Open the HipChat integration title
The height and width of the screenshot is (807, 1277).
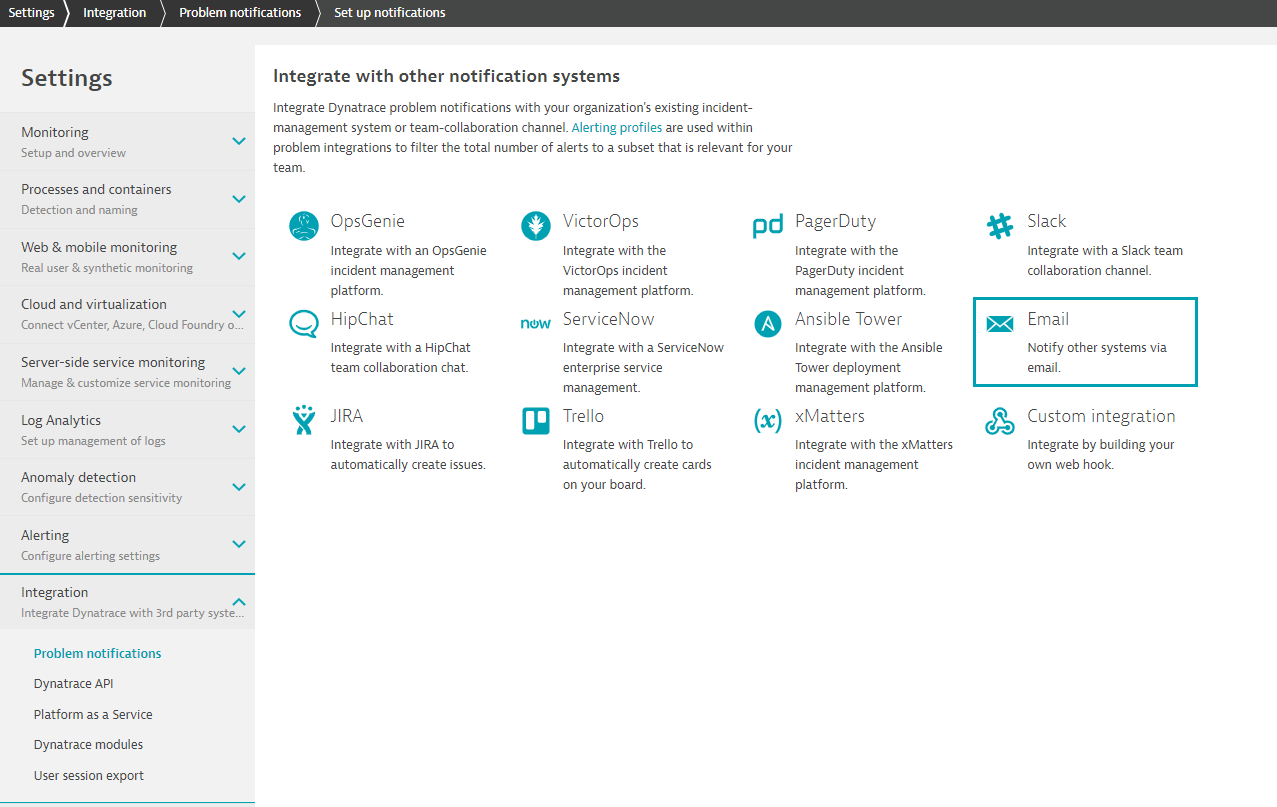[x=362, y=319]
